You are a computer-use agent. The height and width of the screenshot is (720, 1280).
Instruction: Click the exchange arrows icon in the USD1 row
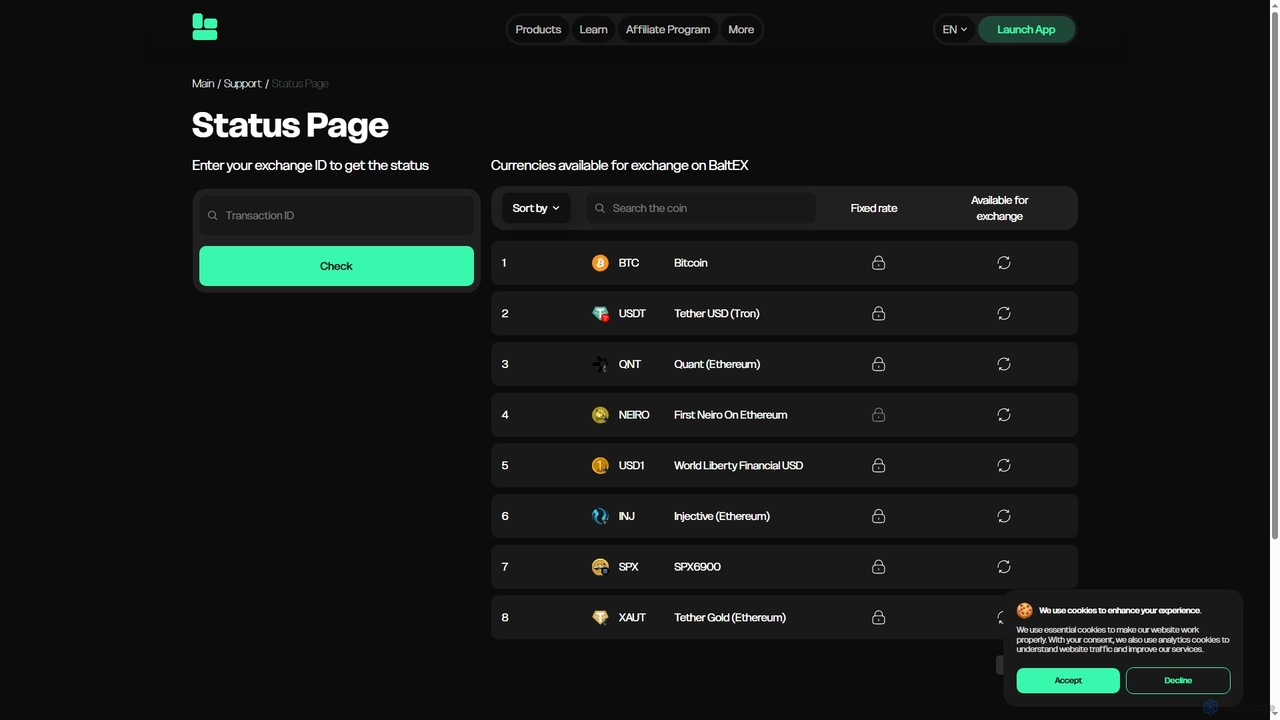pos(1004,466)
